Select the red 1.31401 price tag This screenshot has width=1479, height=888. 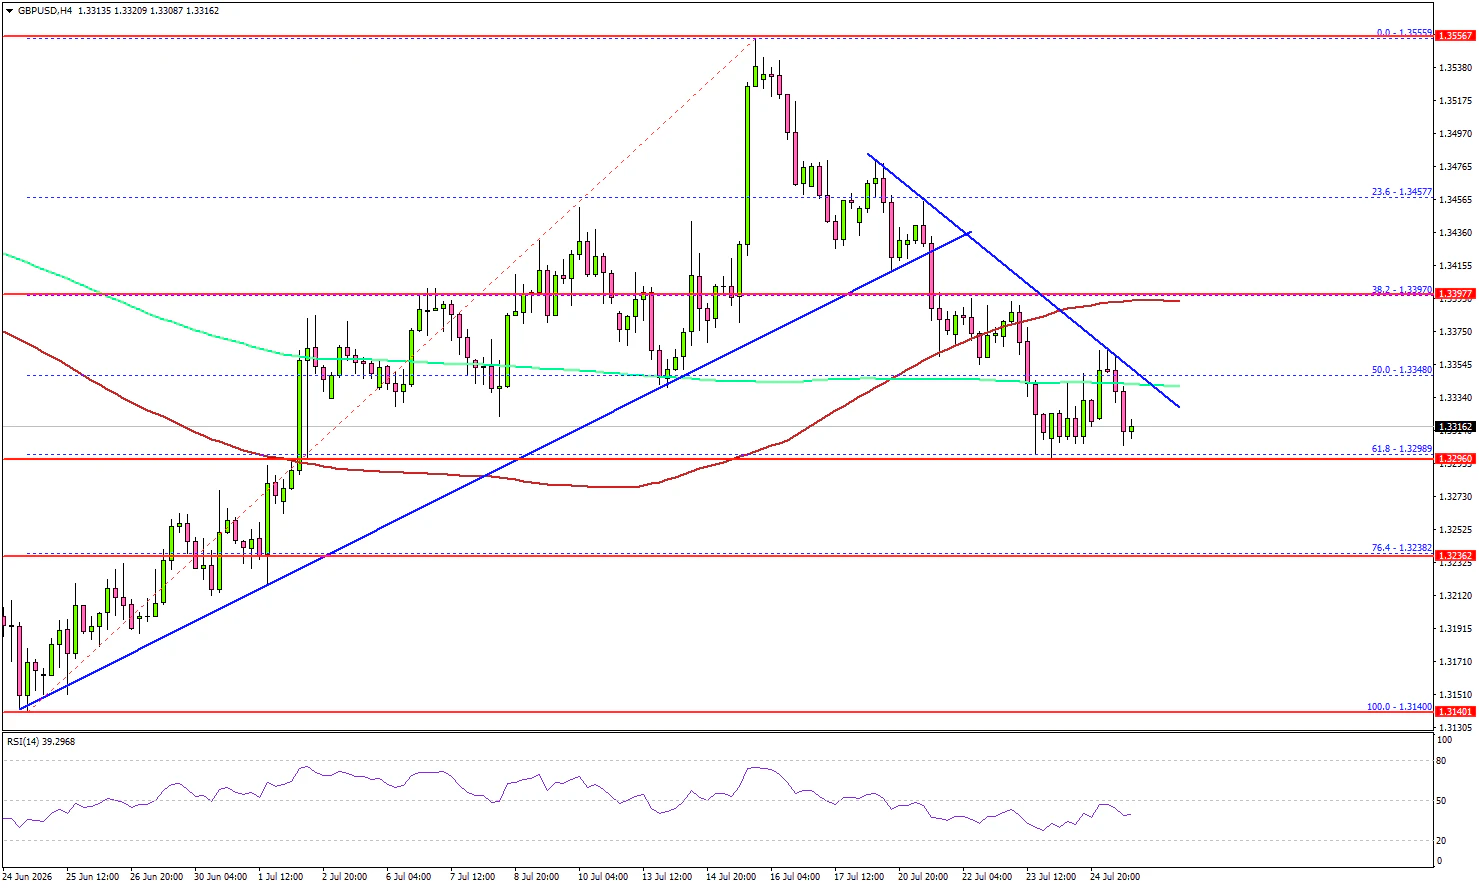tap(1455, 712)
